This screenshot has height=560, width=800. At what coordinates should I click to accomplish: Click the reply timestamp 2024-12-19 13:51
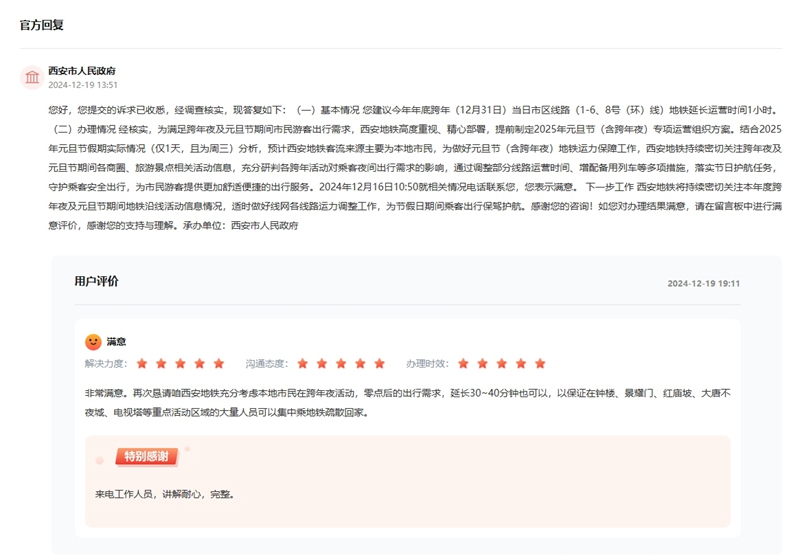click(x=83, y=86)
